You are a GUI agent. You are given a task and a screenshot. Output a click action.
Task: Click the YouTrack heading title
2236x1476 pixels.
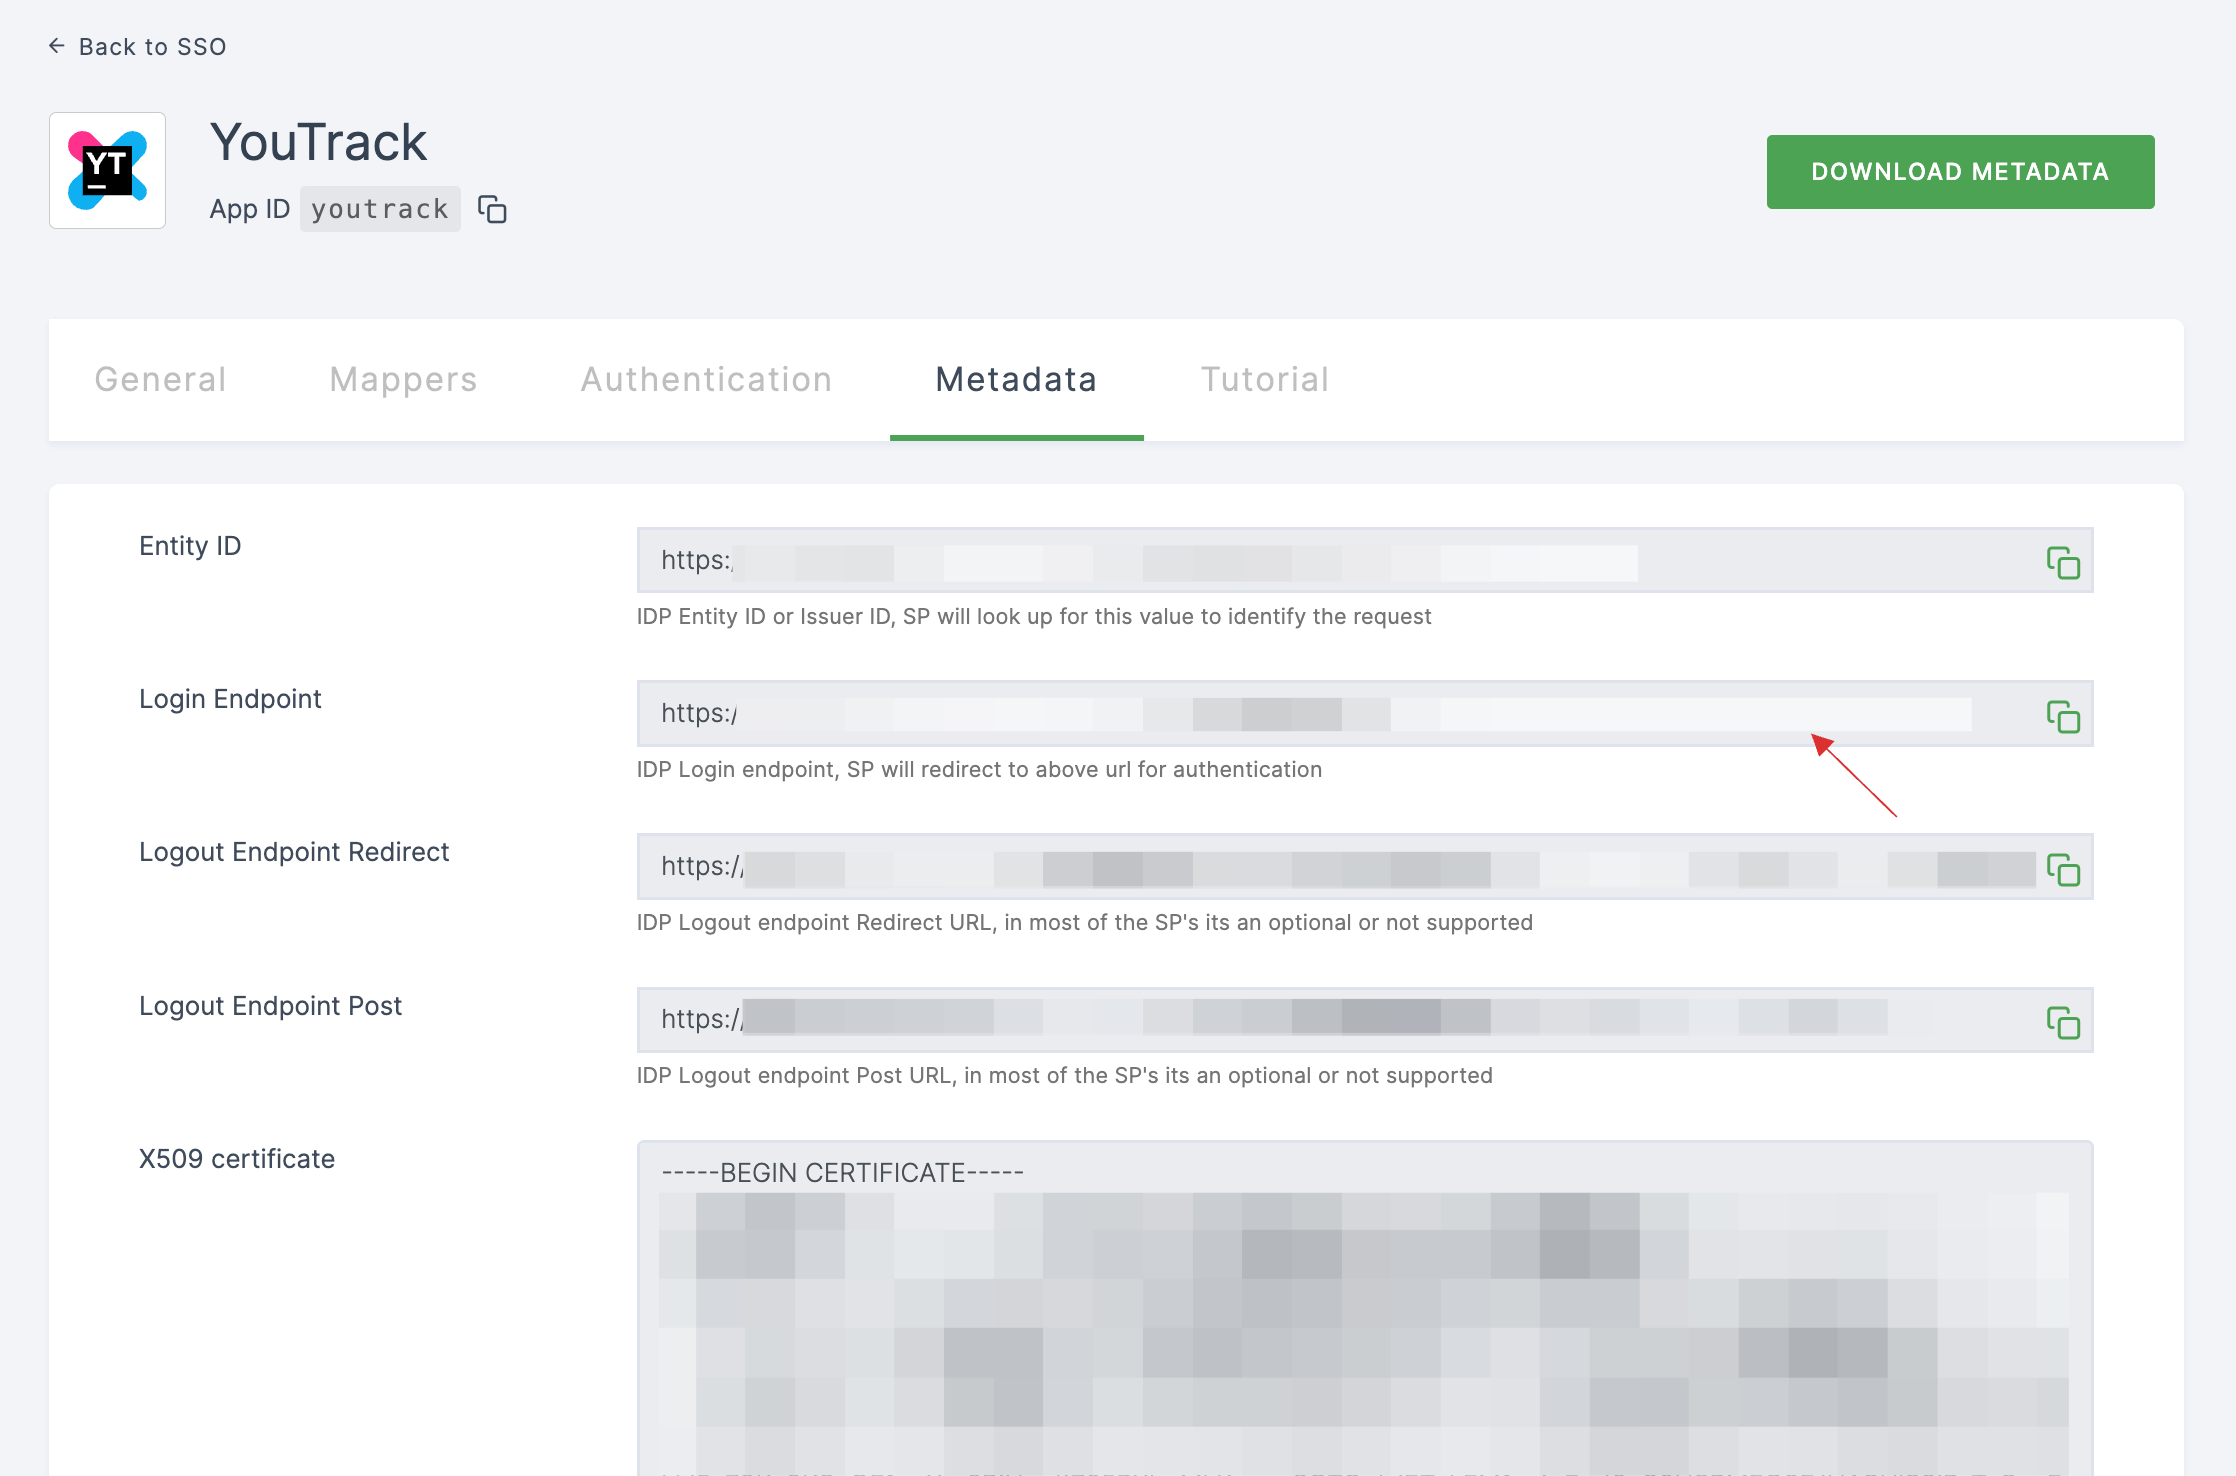click(x=318, y=142)
